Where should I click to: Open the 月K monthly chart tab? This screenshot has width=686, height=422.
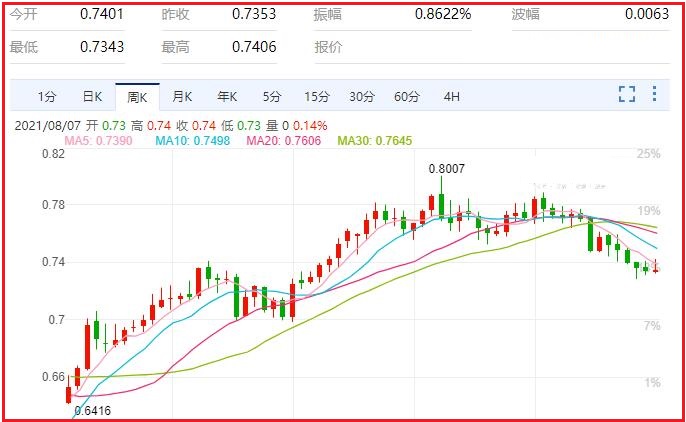pos(182,96)
